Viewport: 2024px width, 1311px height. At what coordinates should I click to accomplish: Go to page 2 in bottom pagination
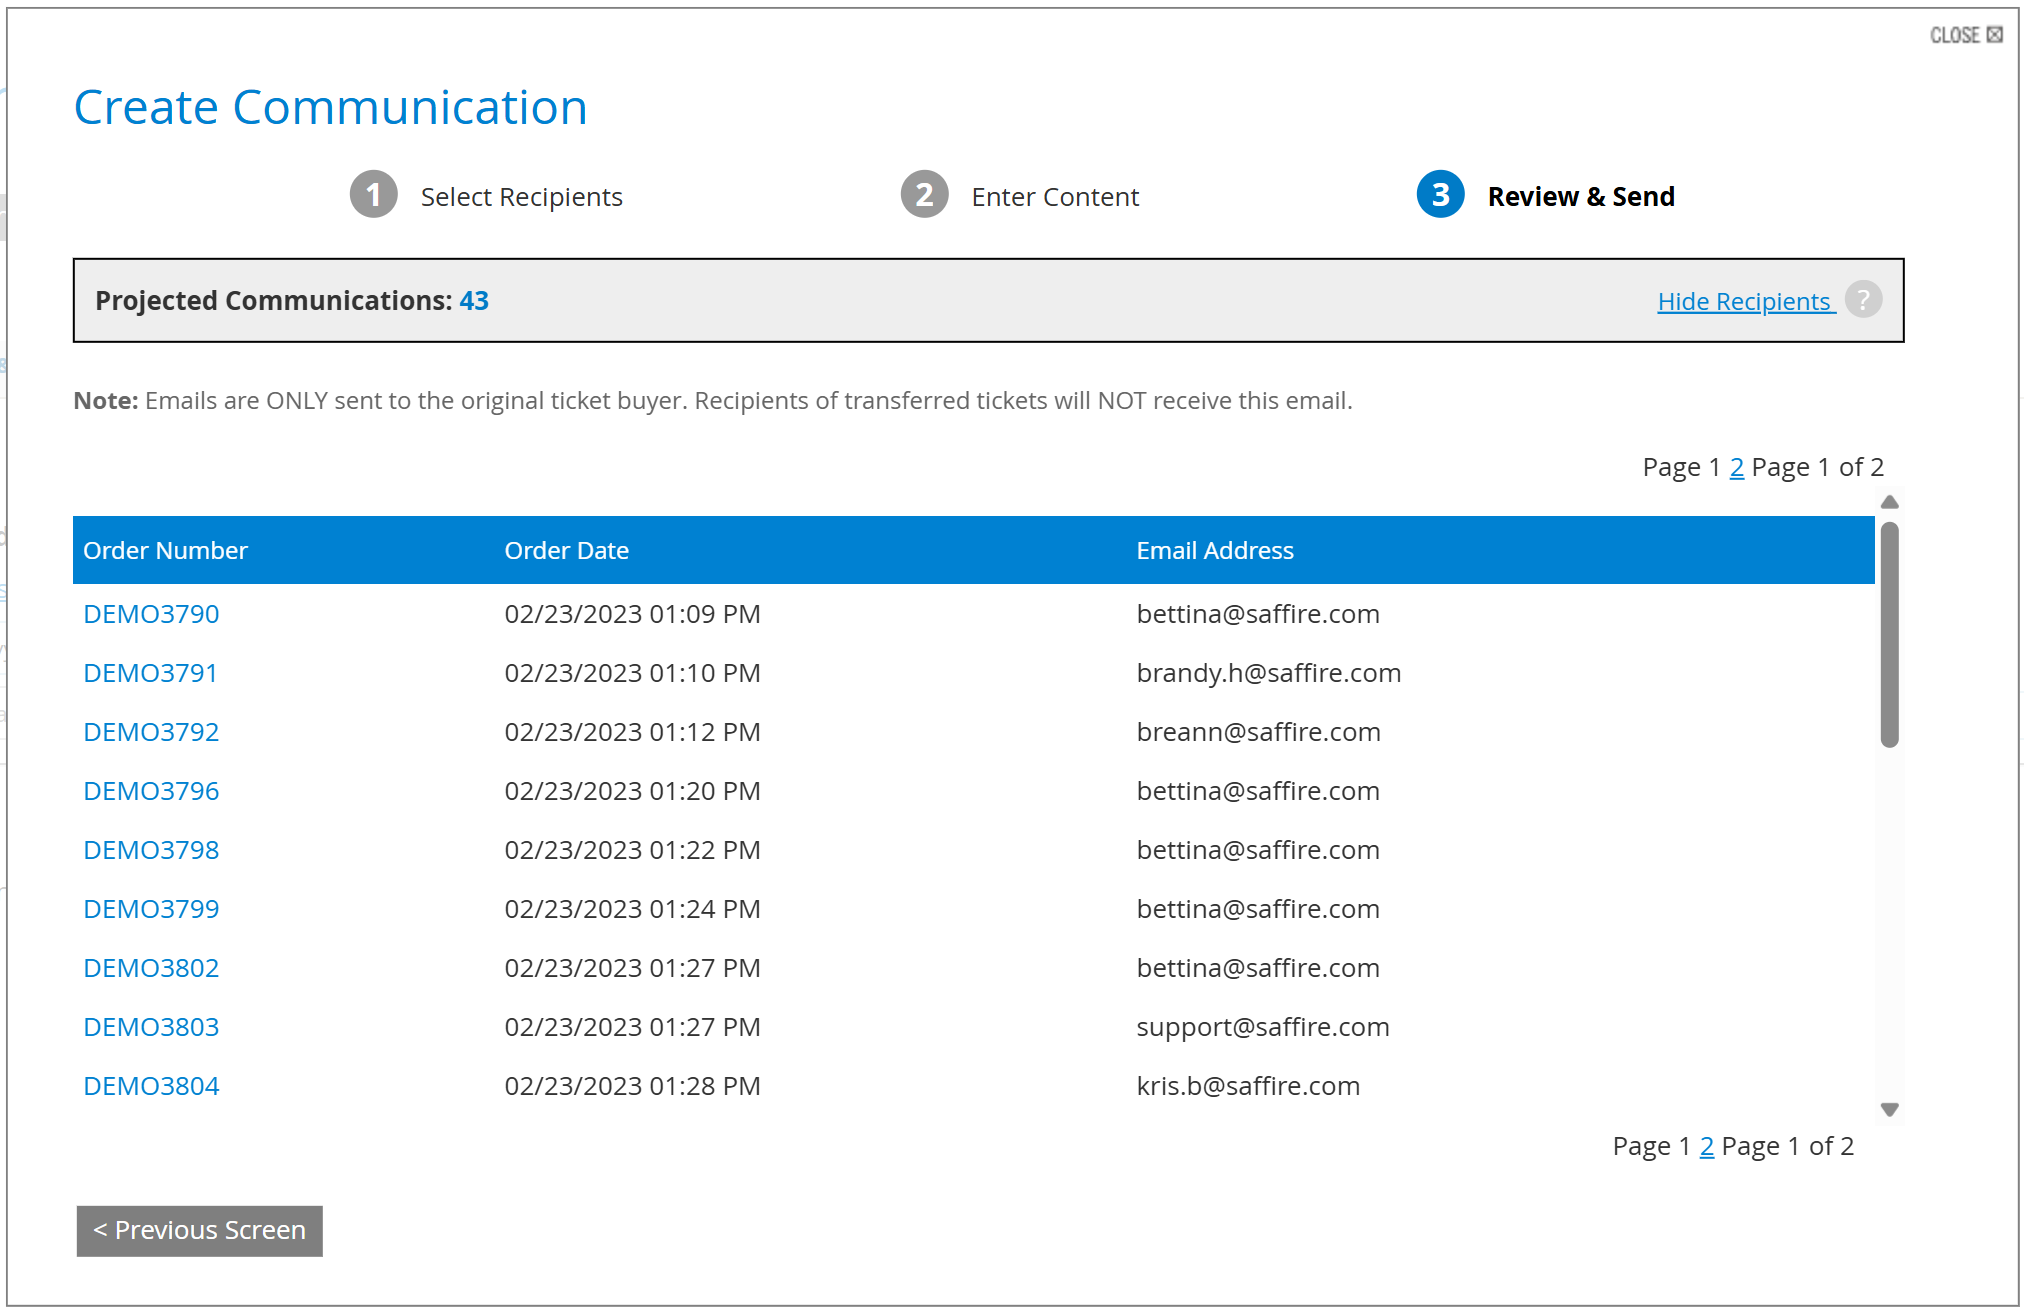click(1707, 1146)
